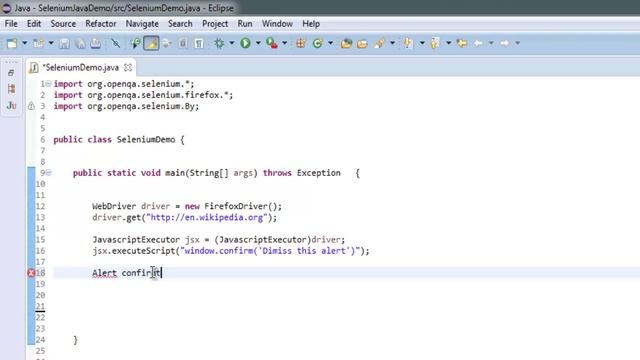Click the Last Edit Location icon
Screen dimensions: 640x360
(x=462, y=43)
